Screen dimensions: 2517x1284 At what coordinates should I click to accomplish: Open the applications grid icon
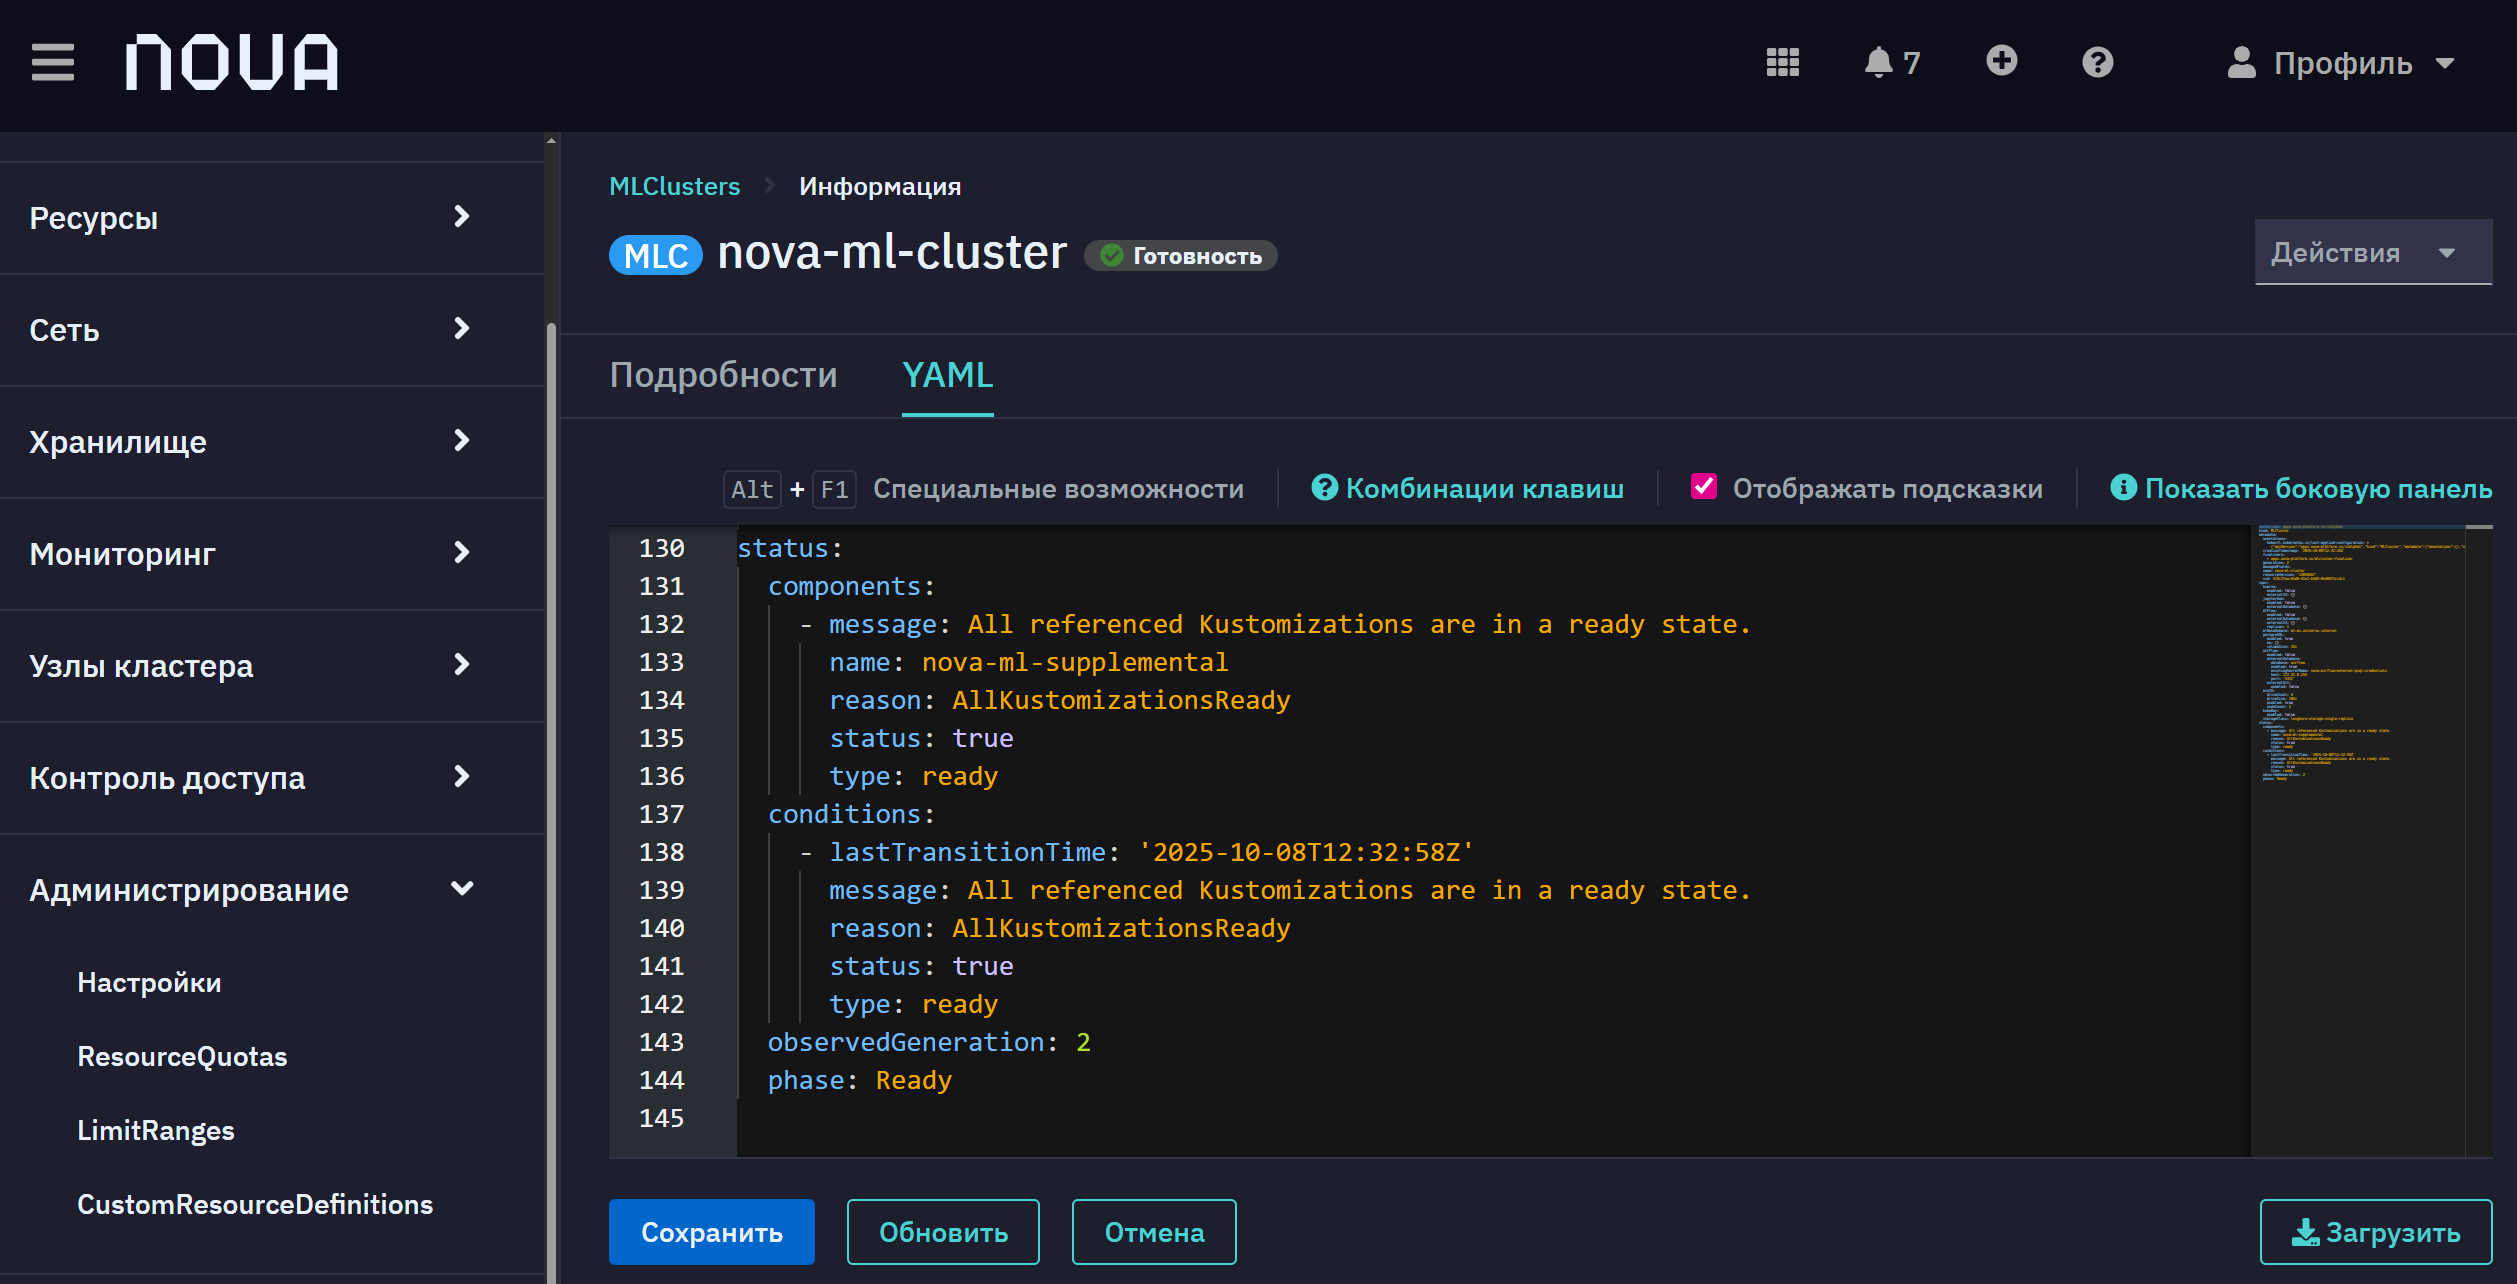(x=1782, y=62)
